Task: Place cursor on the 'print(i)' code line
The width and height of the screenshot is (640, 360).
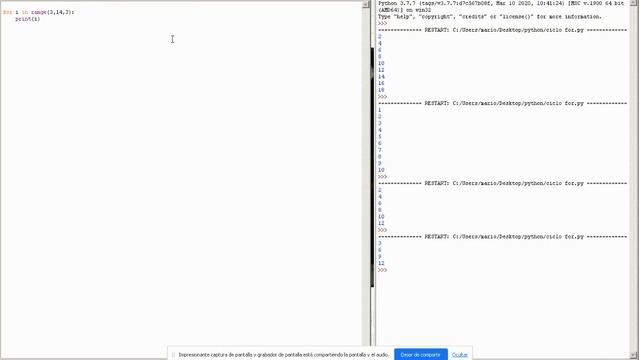Action: pos(28,19)
